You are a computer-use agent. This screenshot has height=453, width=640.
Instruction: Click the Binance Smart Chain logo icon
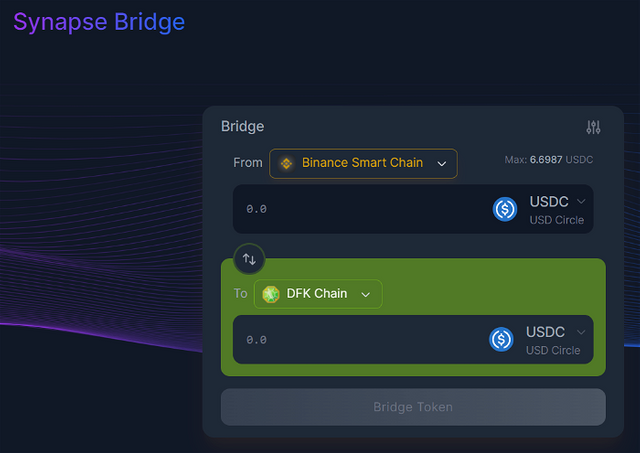286,163
